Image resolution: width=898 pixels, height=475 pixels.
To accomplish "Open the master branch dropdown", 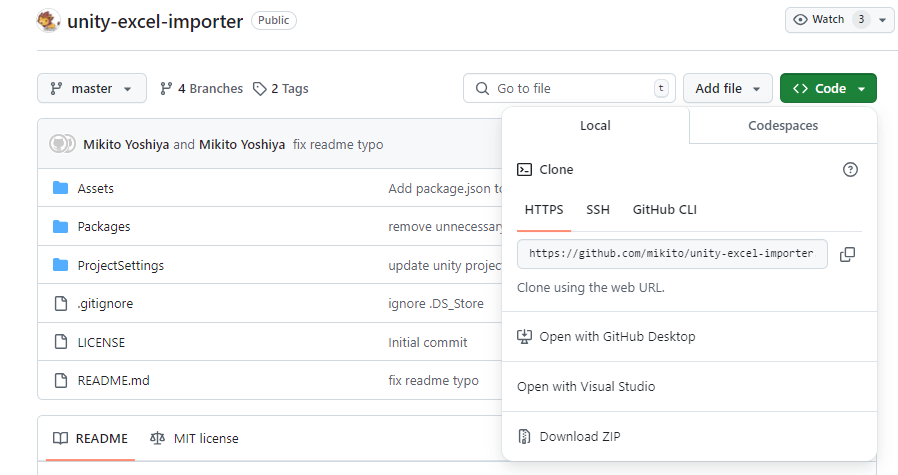I will click(x=92, y=88).
